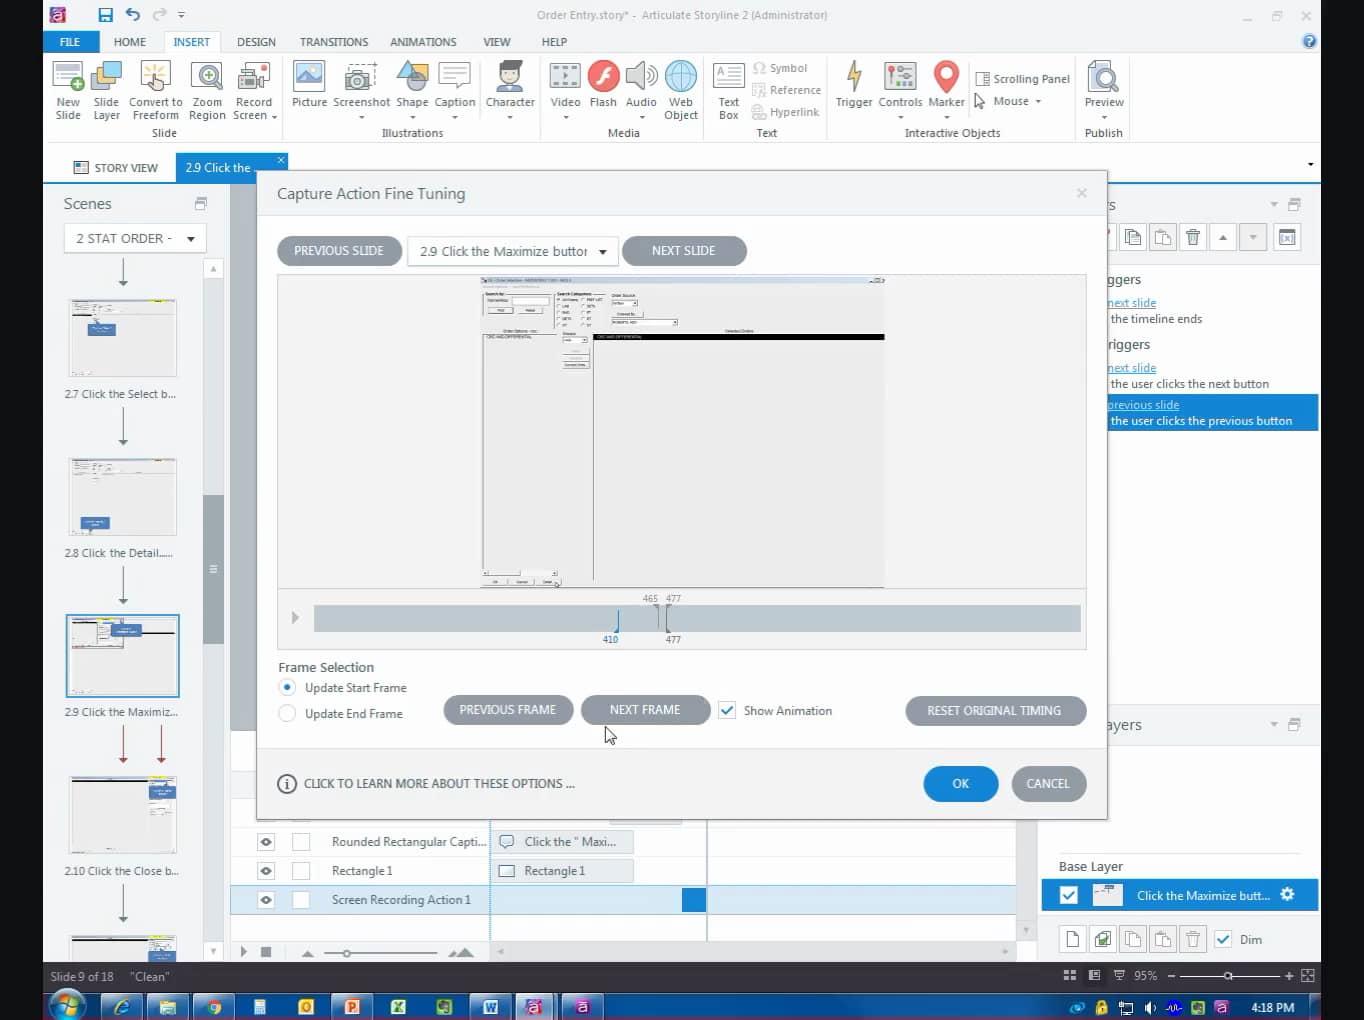Click the Screenshot icon

[361, 77]
